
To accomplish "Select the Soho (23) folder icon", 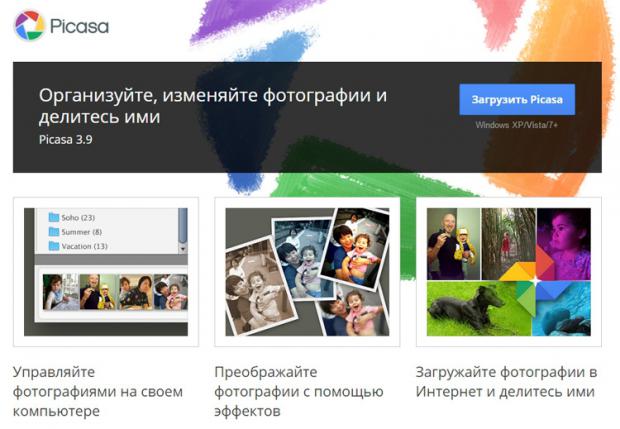I will 53,217.
